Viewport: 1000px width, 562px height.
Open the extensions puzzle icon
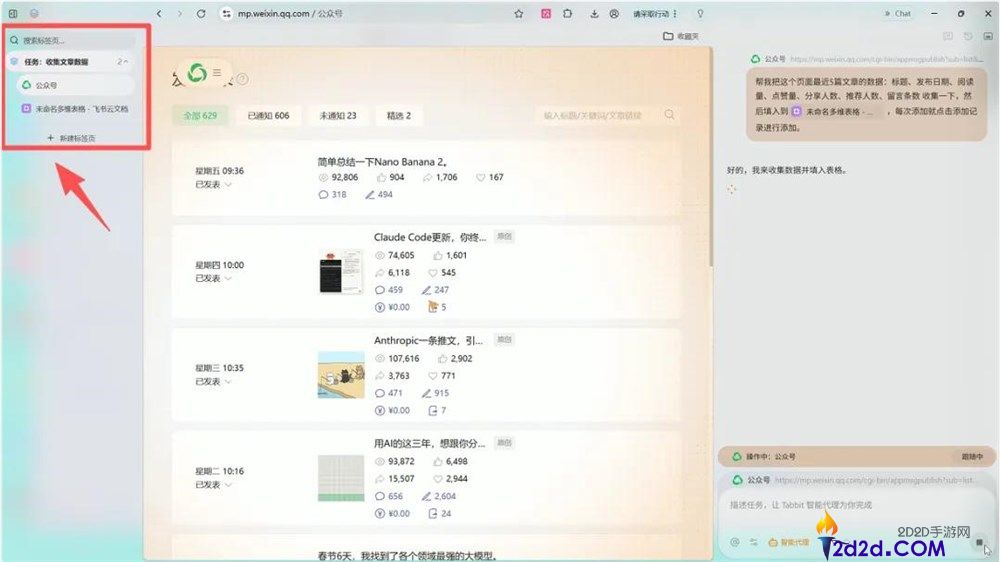click(x=568, y=13)
